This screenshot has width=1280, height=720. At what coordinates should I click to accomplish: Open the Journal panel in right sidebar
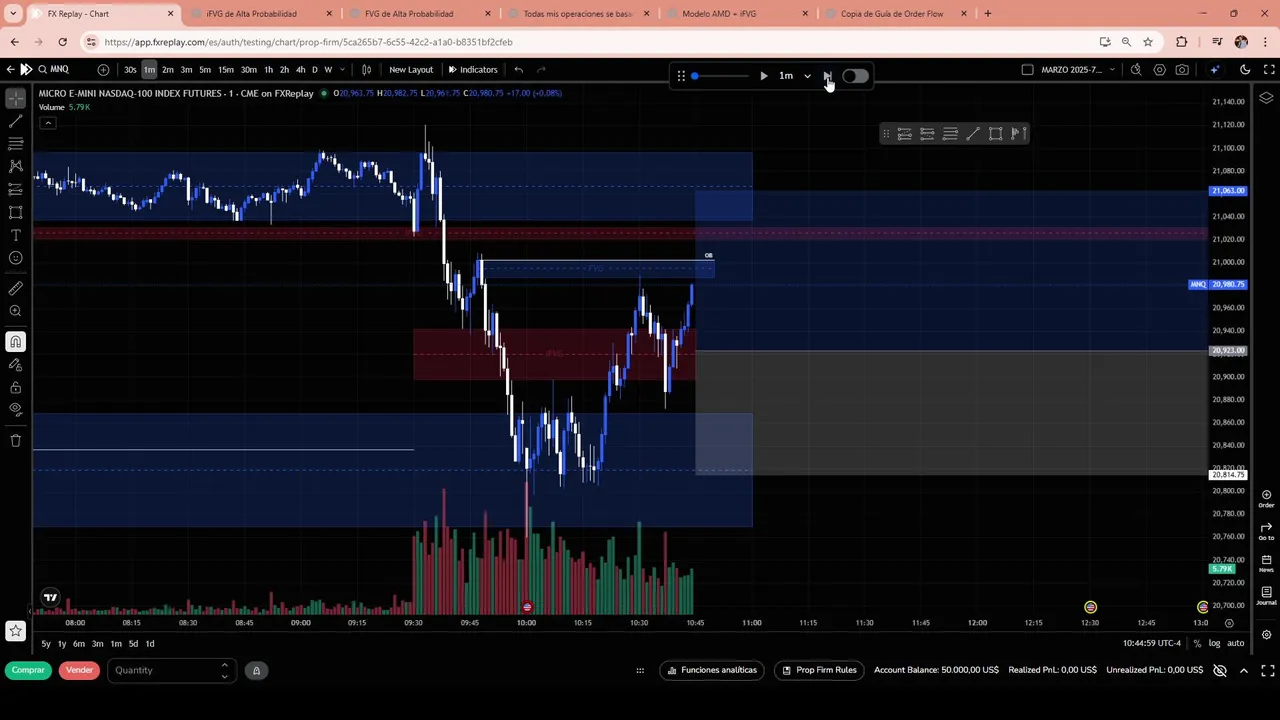(x=1266, y=595)
